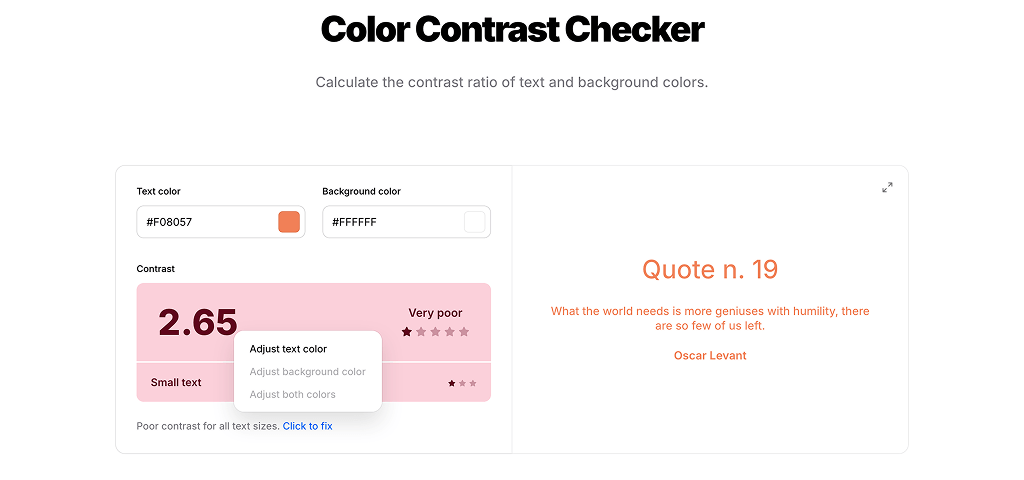Click the five-star rating under 'Very poor'
1024x480 pixels.
point(435,332)
